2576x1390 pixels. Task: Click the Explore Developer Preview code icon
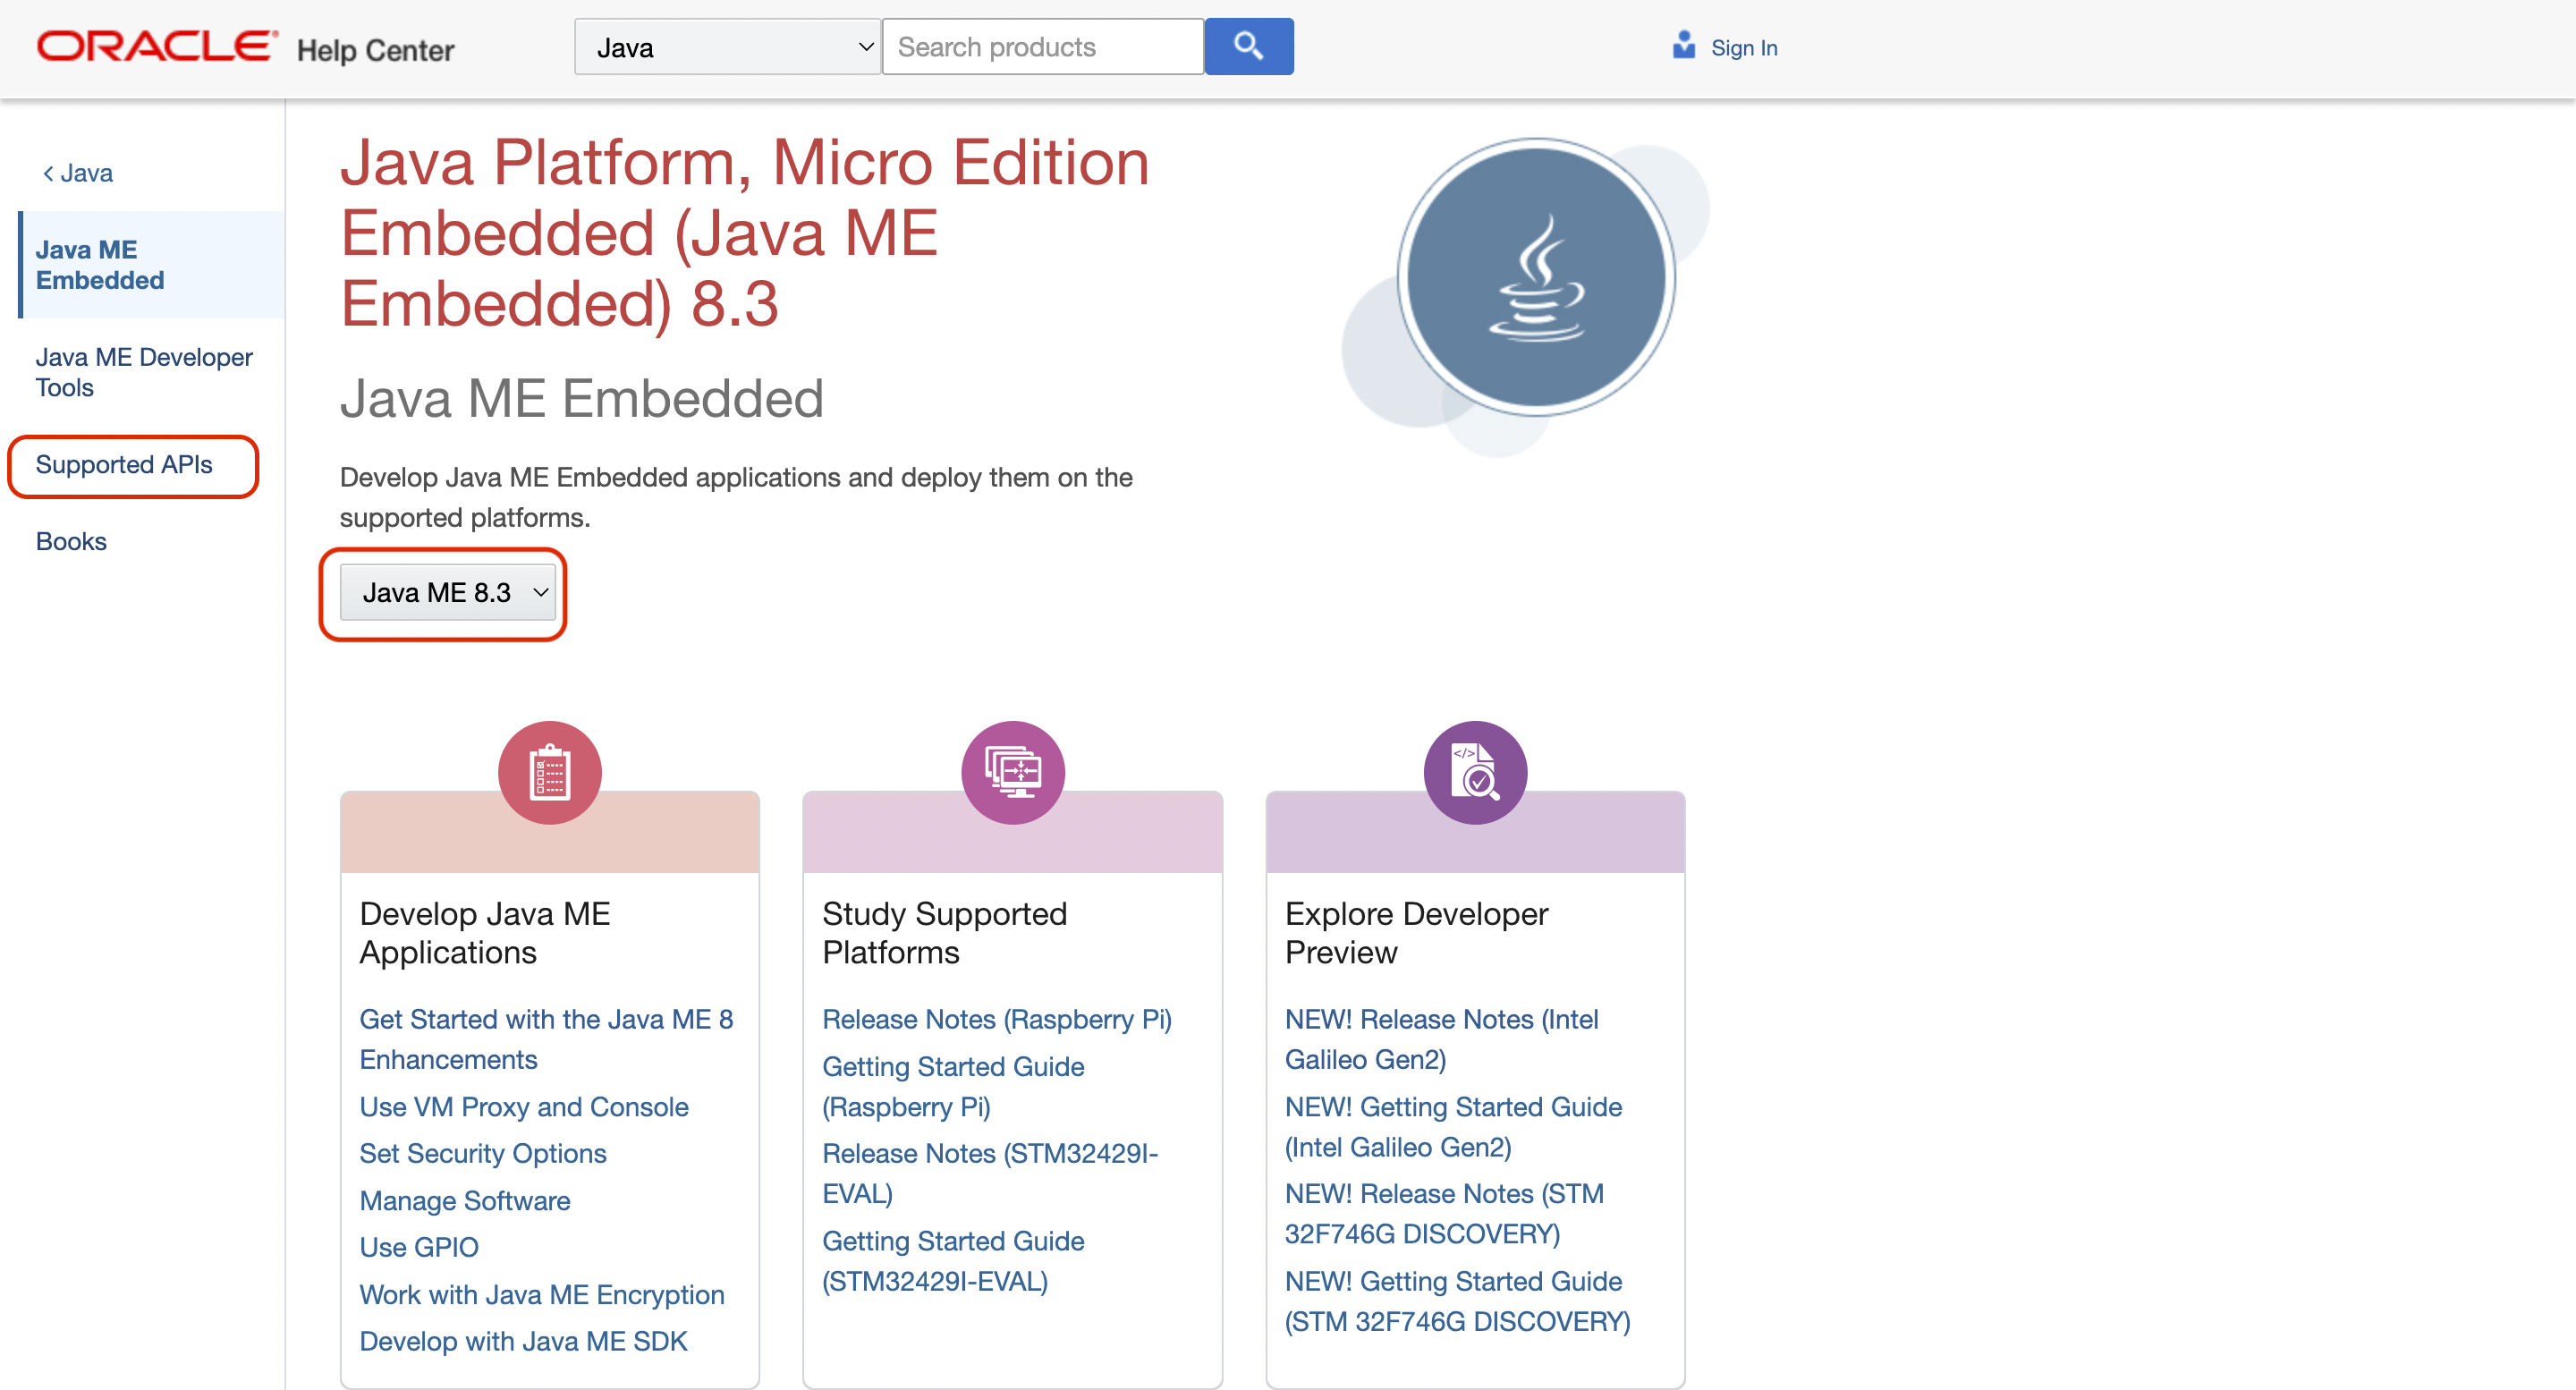coord(1475,772)
